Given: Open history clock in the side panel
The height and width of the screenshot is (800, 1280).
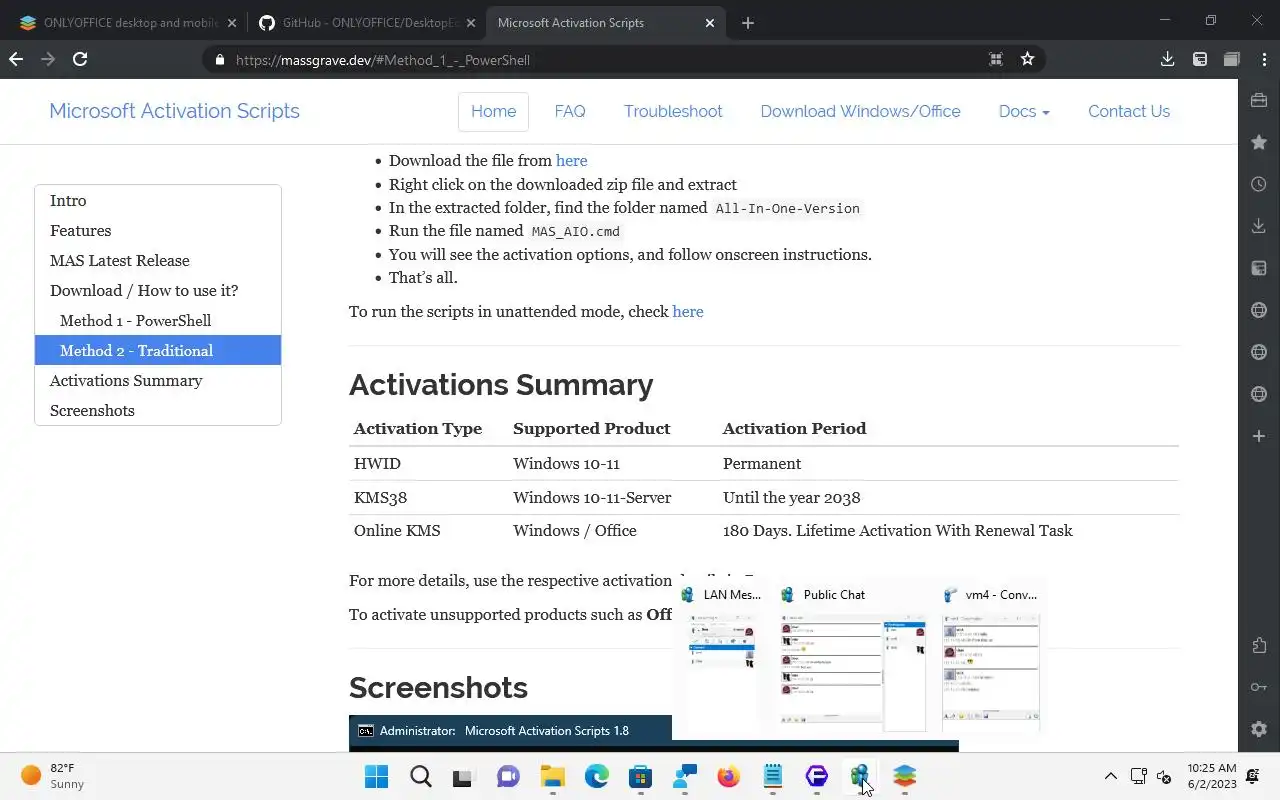Looking at the screenshot, I should [1259, 184].
